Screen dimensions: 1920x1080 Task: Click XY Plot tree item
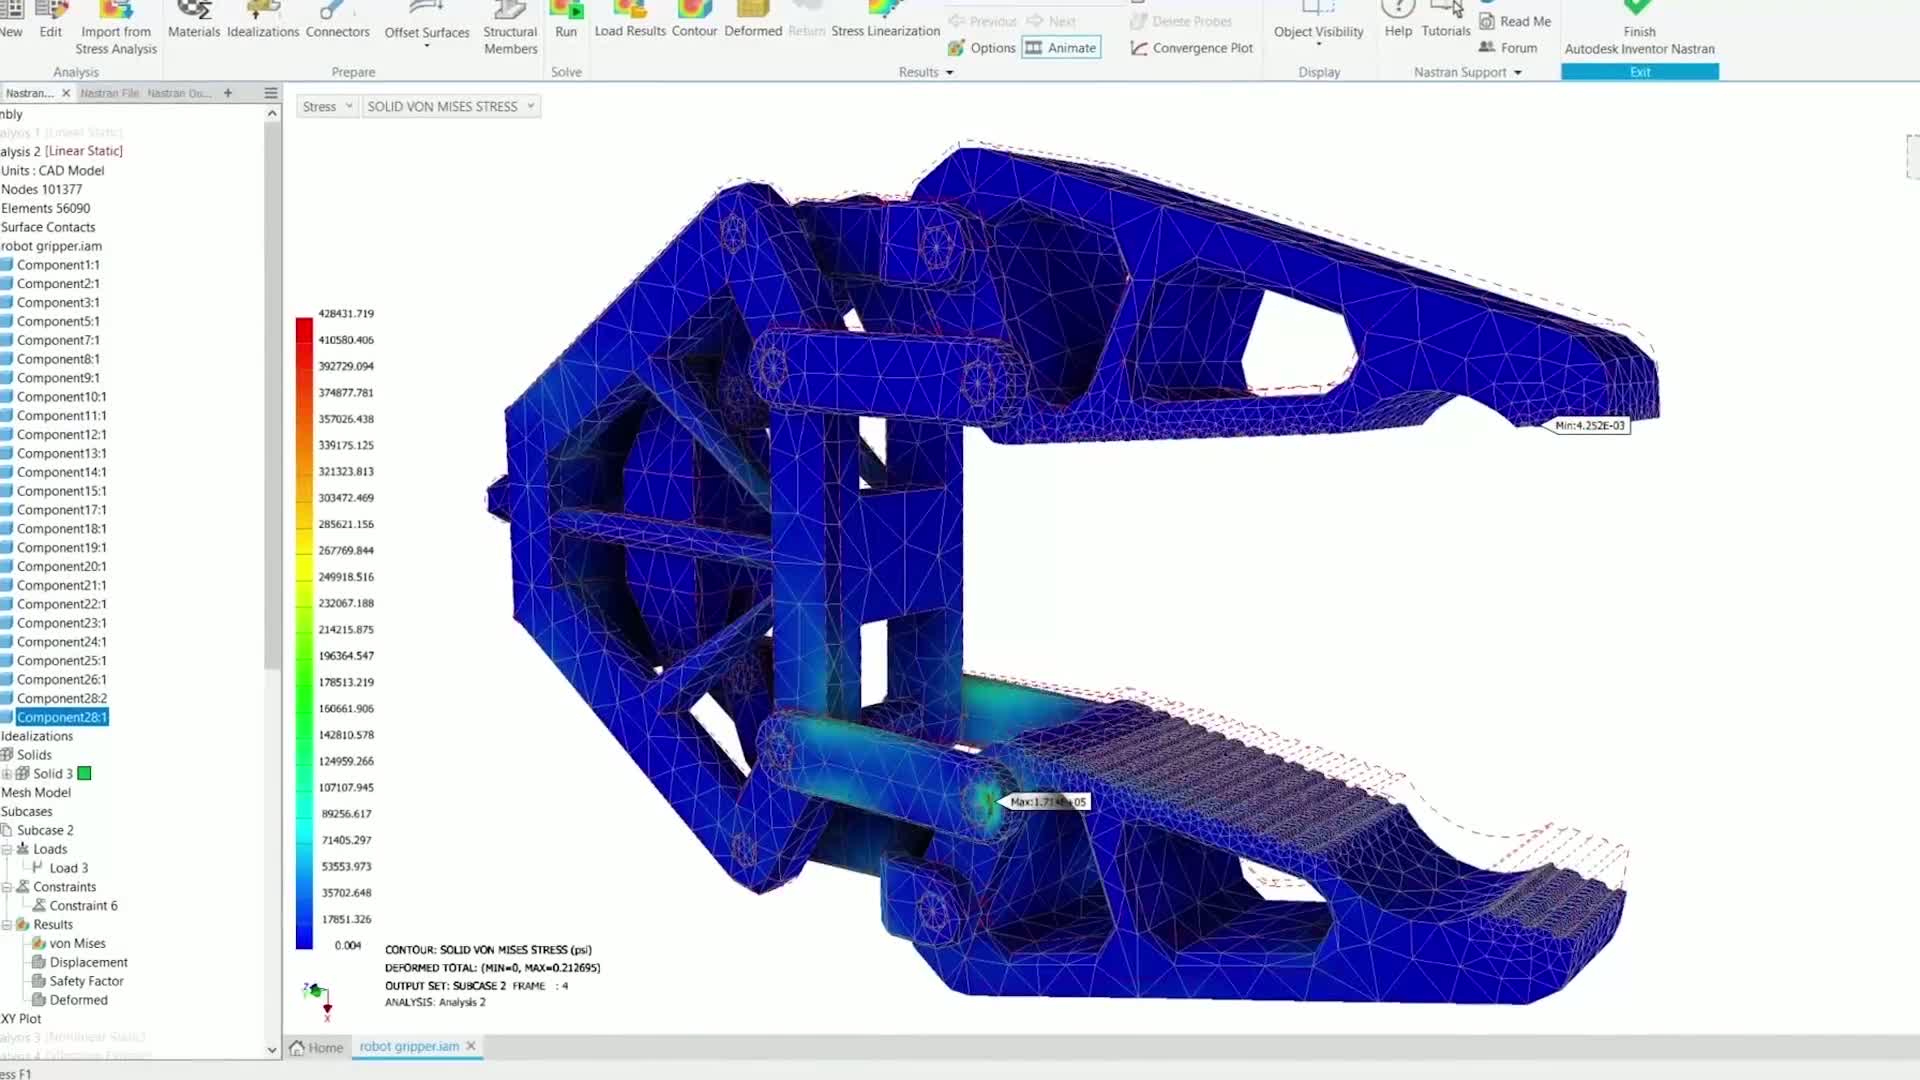tap(21, 1019)
